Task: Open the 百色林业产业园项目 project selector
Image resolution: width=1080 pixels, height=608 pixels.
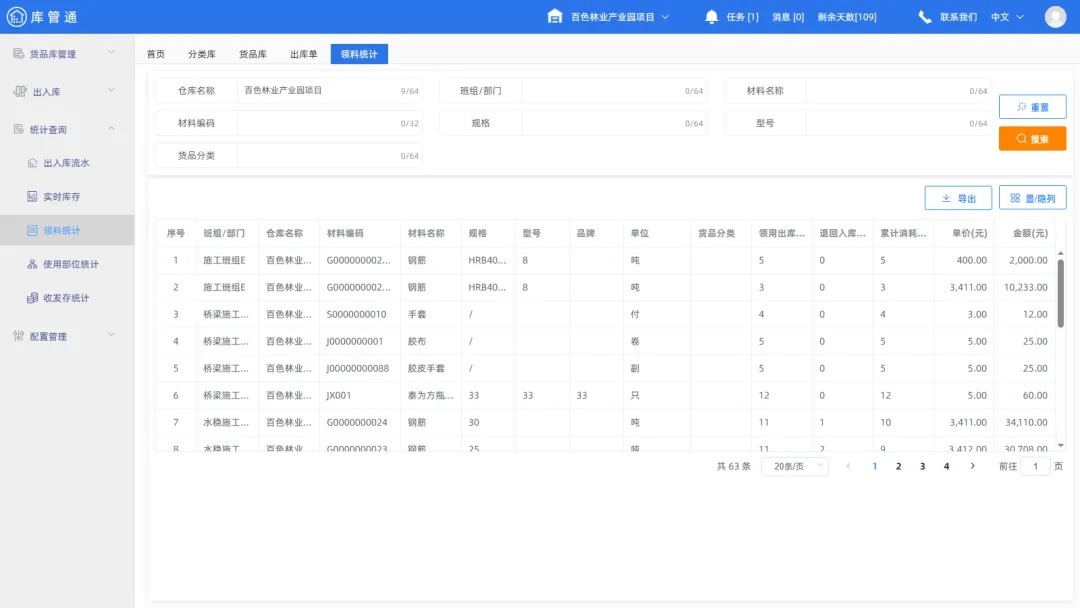Action: click(x=611, y=15)
